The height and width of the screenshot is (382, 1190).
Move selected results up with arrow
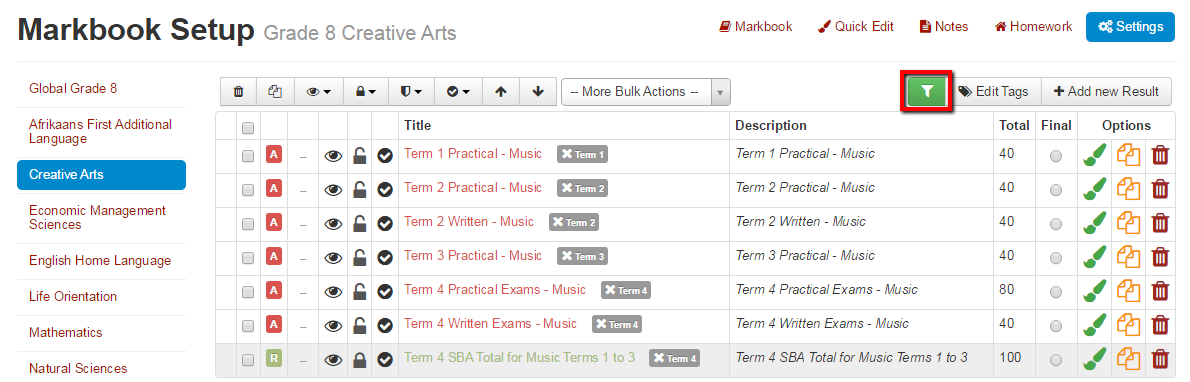coord(500,91)
